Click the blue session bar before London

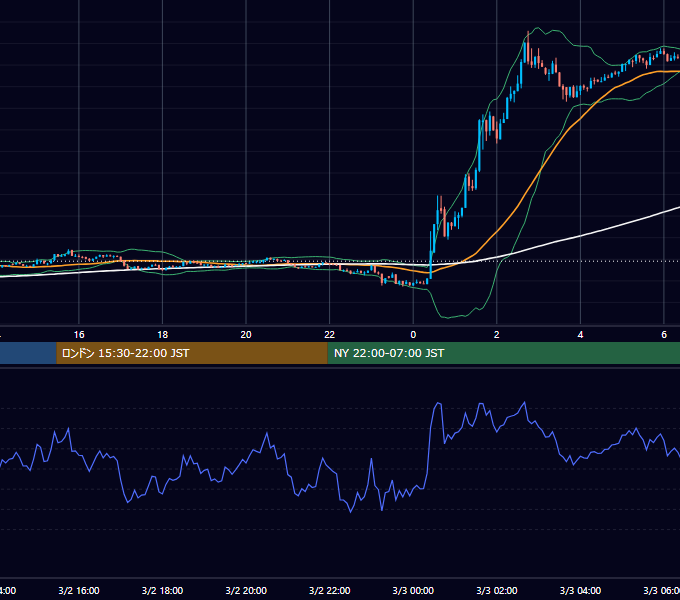(x=28, y=353)
